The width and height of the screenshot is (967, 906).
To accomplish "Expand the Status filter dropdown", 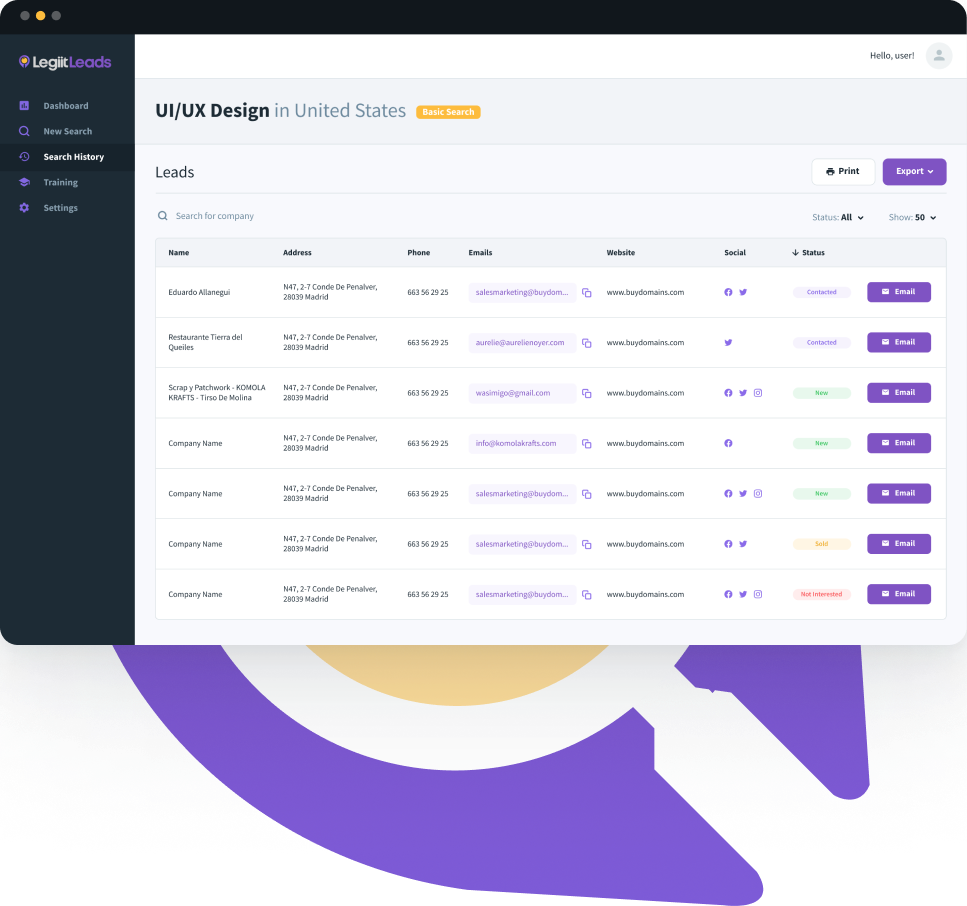I will [838, 217].
